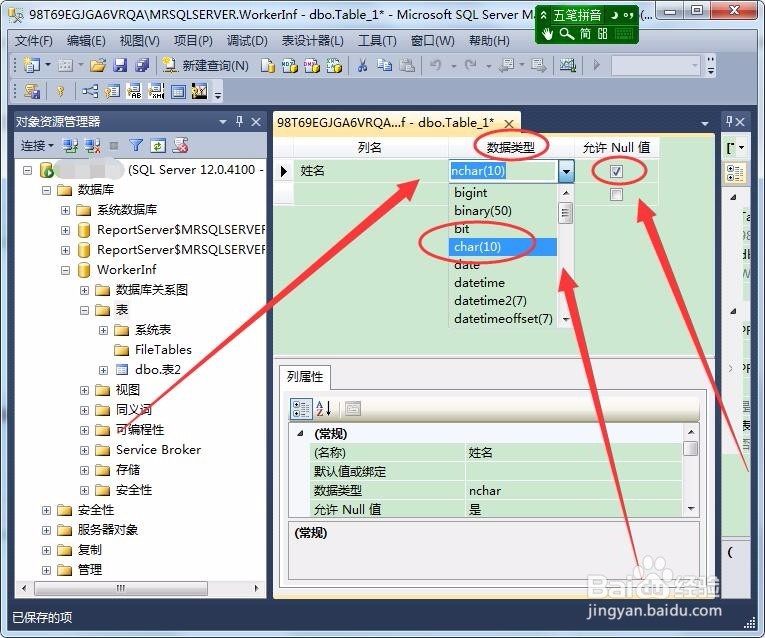
Task: Click the Refresh icon in Object Explorer
Action: 158,145
